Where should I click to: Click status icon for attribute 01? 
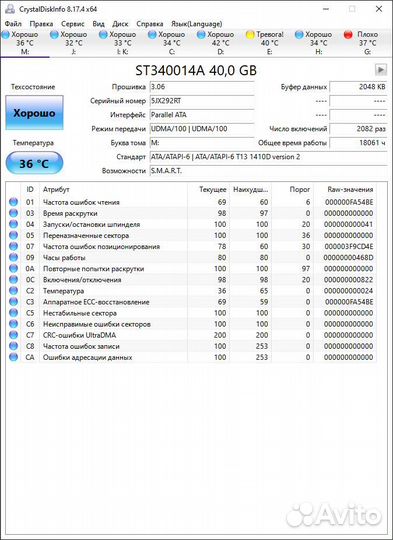coord(13,202)
